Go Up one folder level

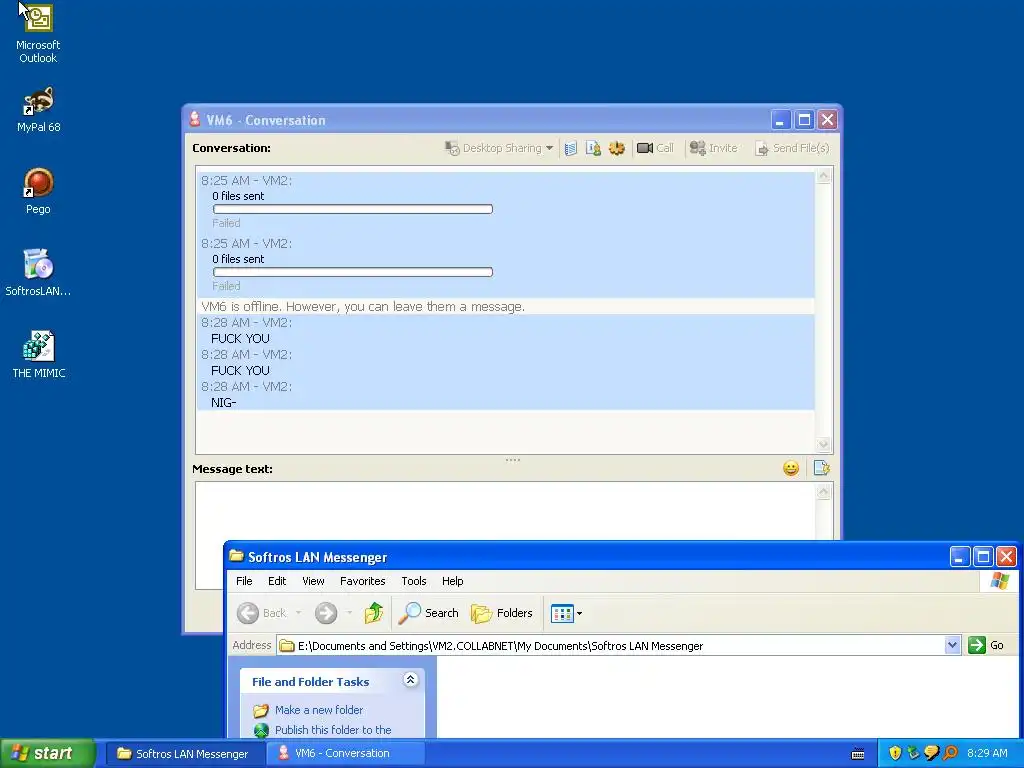tap(374, 613)
